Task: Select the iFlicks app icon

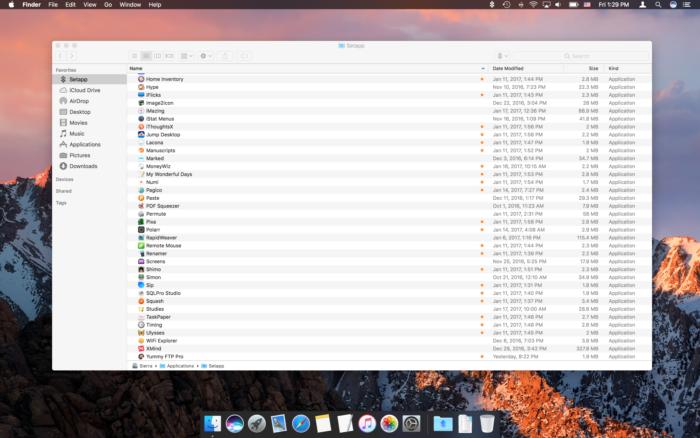Action: [141, 95]
